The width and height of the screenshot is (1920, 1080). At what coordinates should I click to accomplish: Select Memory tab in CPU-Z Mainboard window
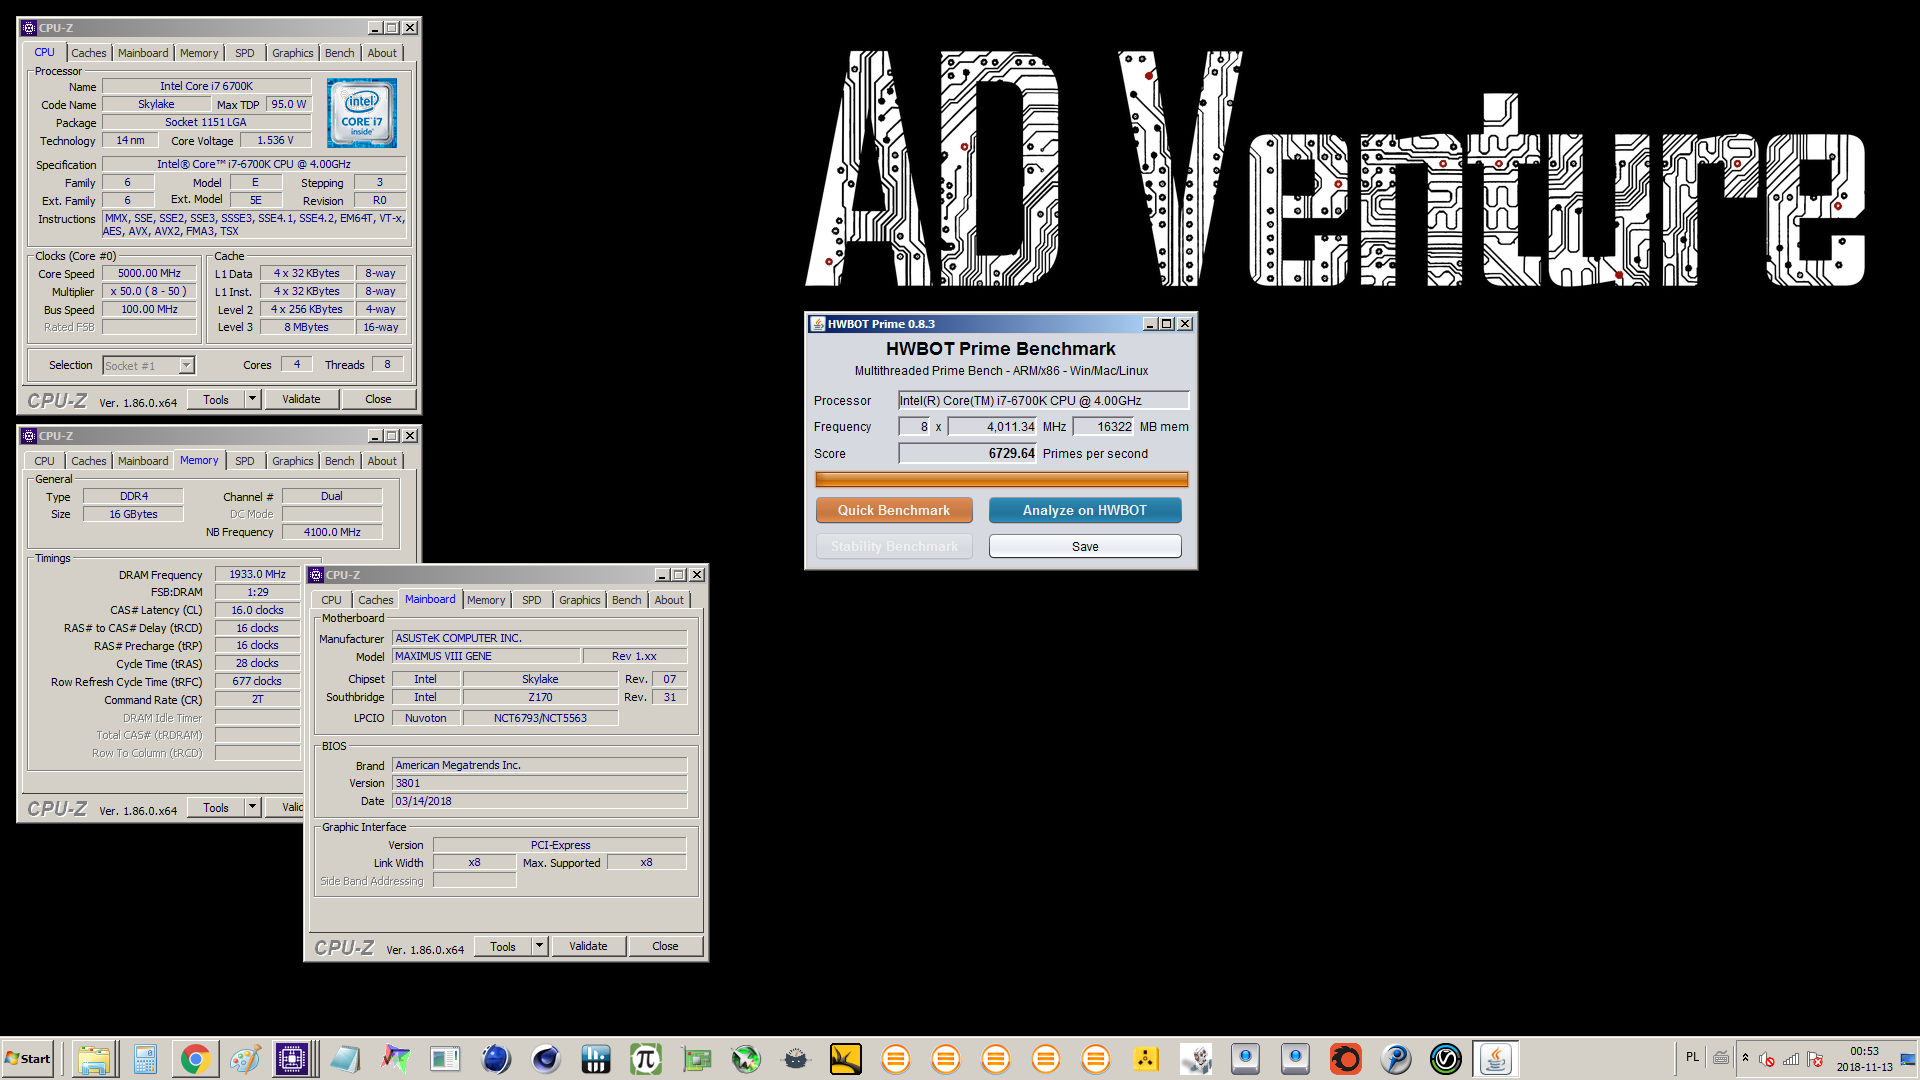click(x=486, y=600)
